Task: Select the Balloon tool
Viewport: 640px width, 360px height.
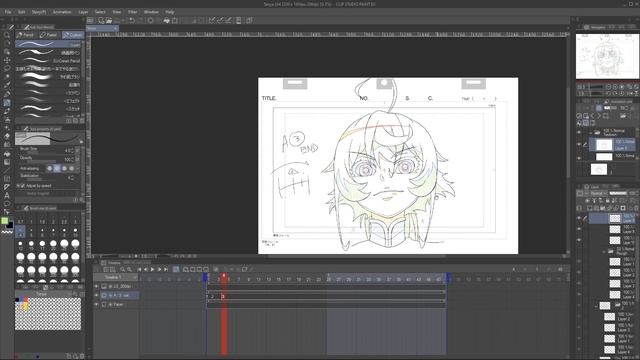Action: 7,204
